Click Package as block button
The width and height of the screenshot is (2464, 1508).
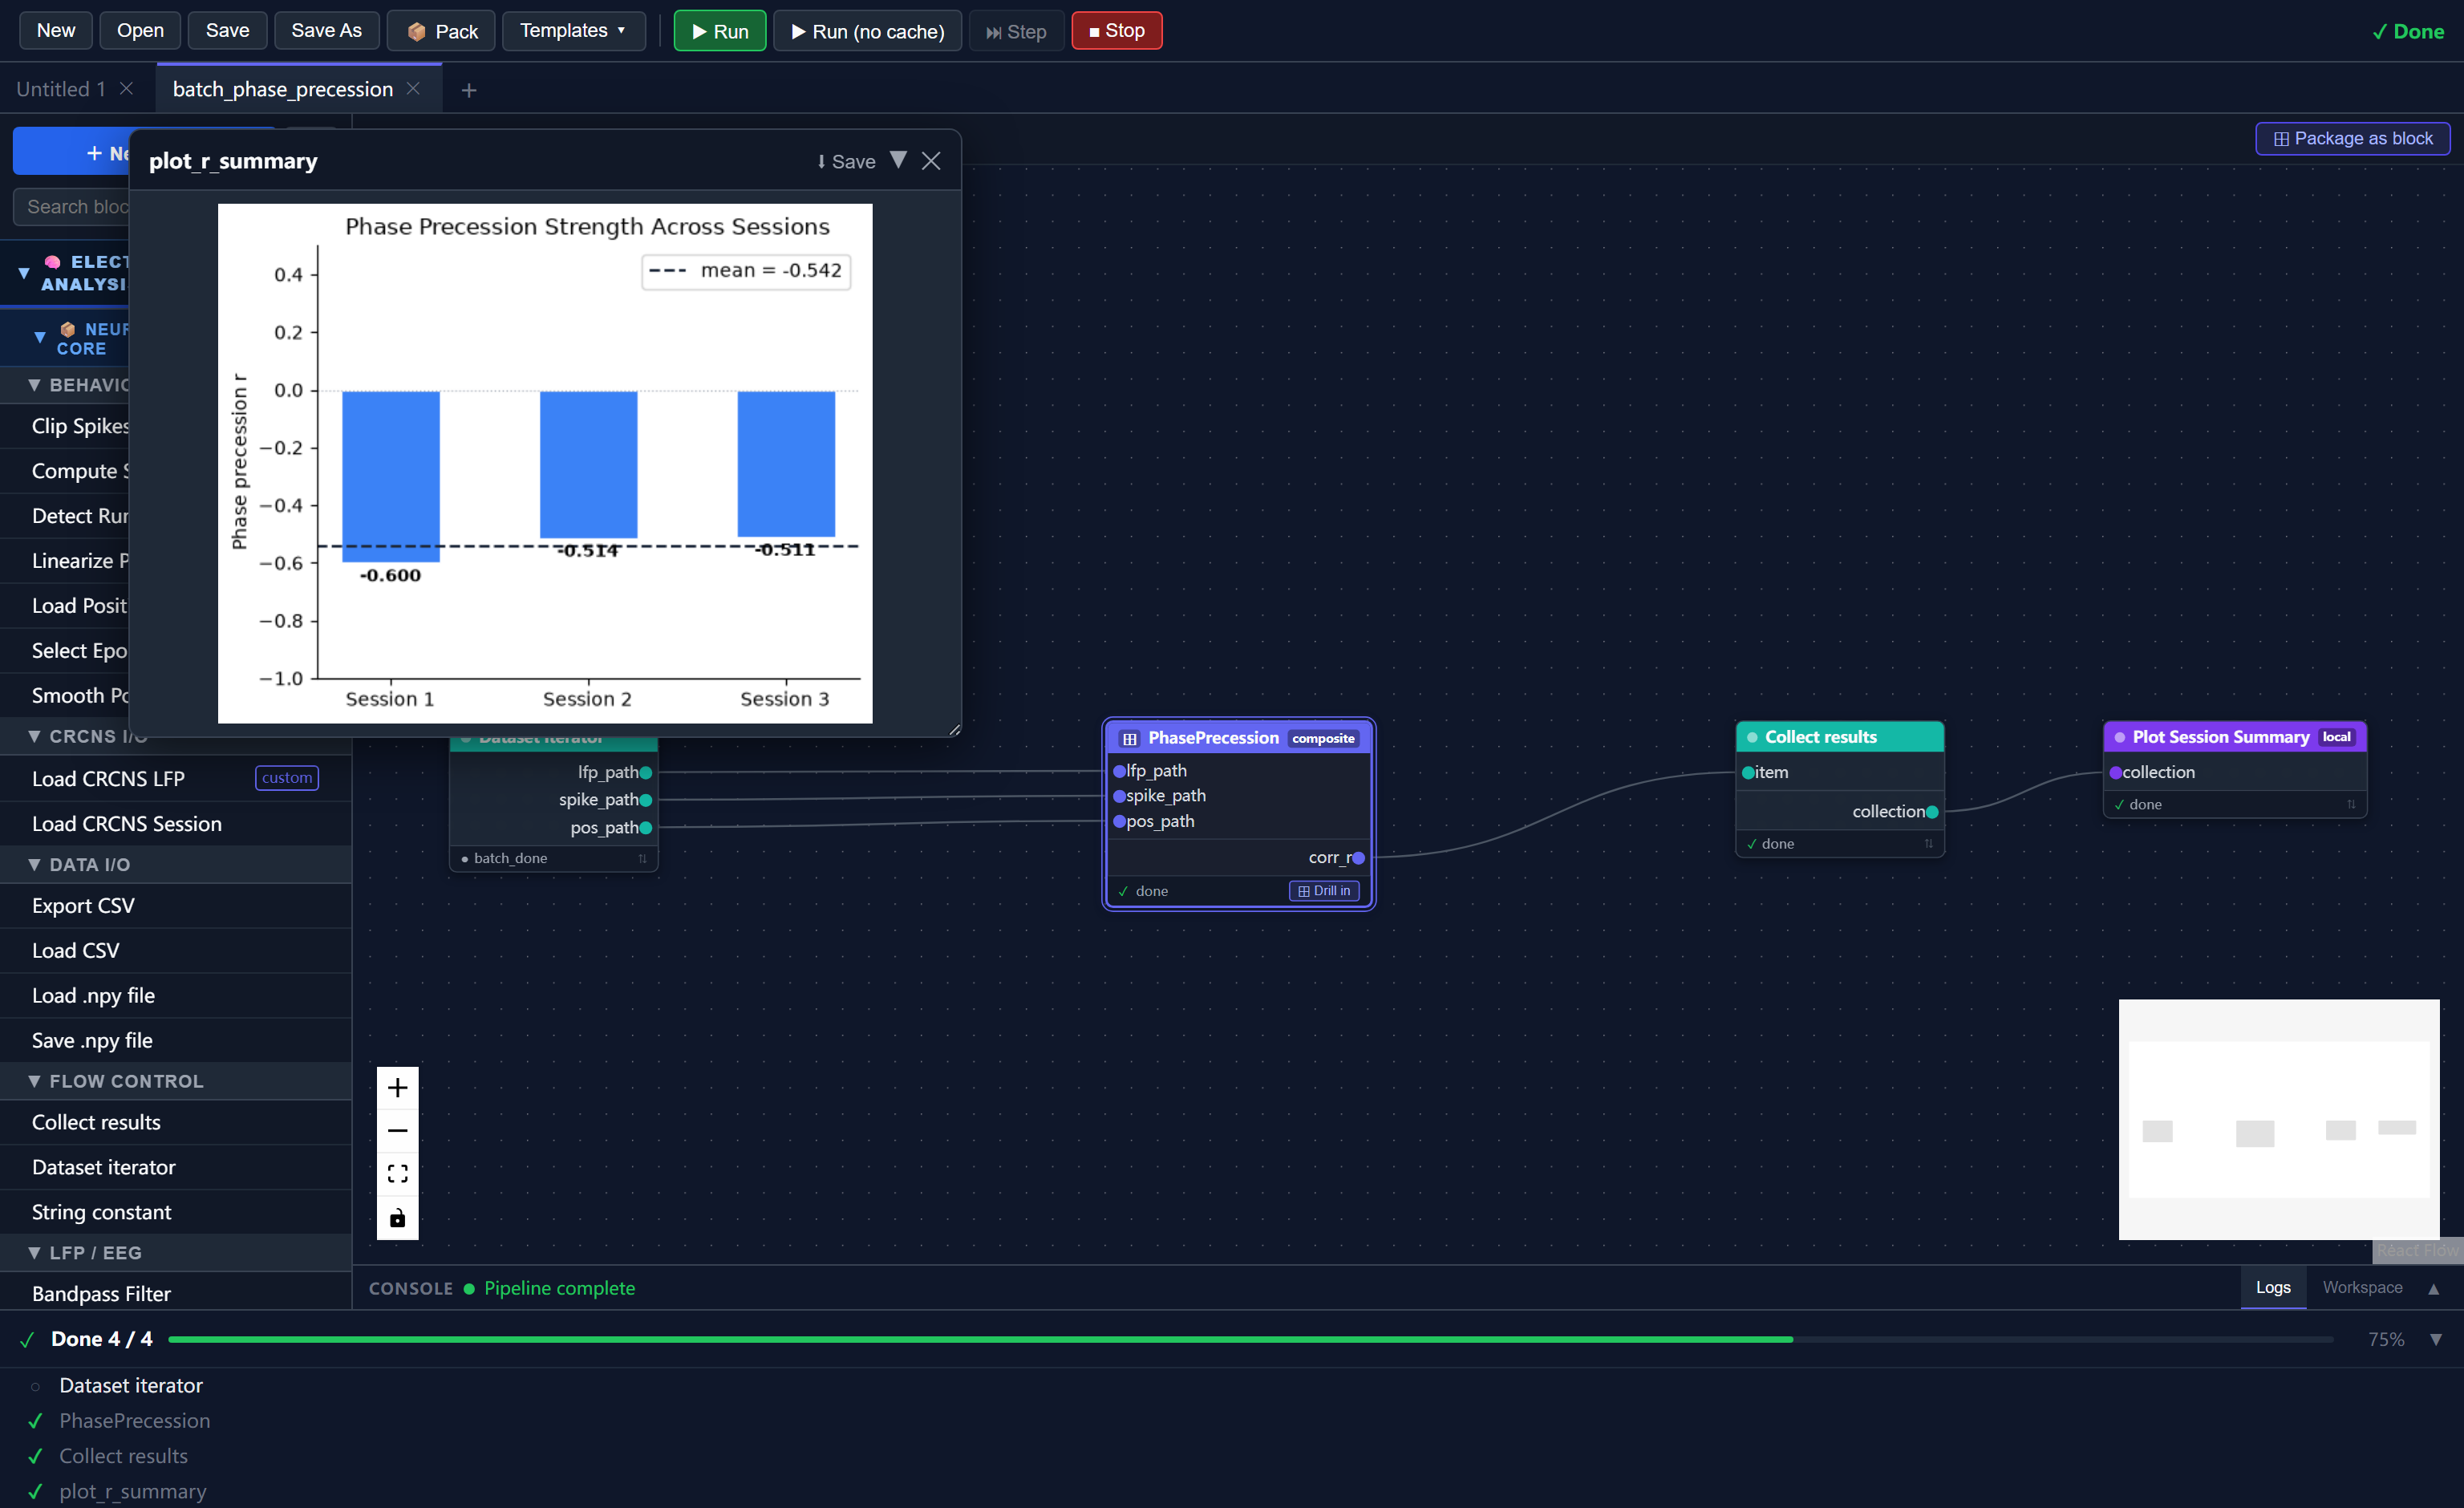(x=2352, y=138)
